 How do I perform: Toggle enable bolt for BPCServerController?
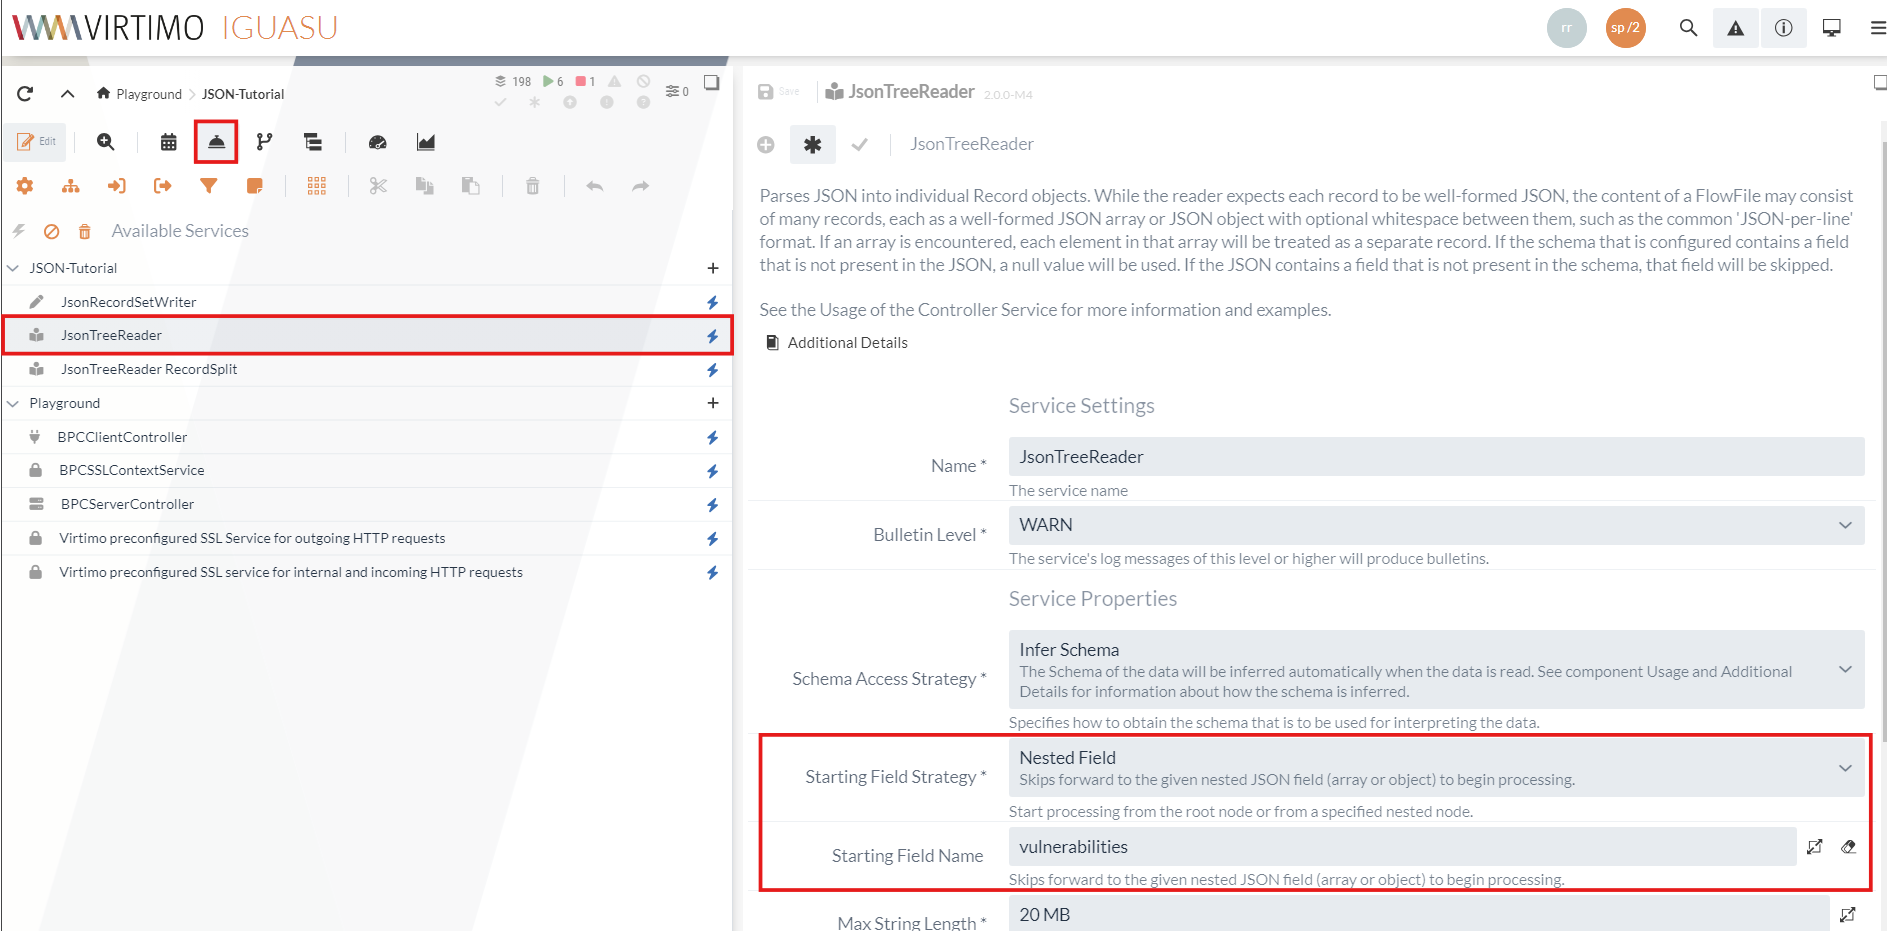pyautogui.click(x=713, y=505)
